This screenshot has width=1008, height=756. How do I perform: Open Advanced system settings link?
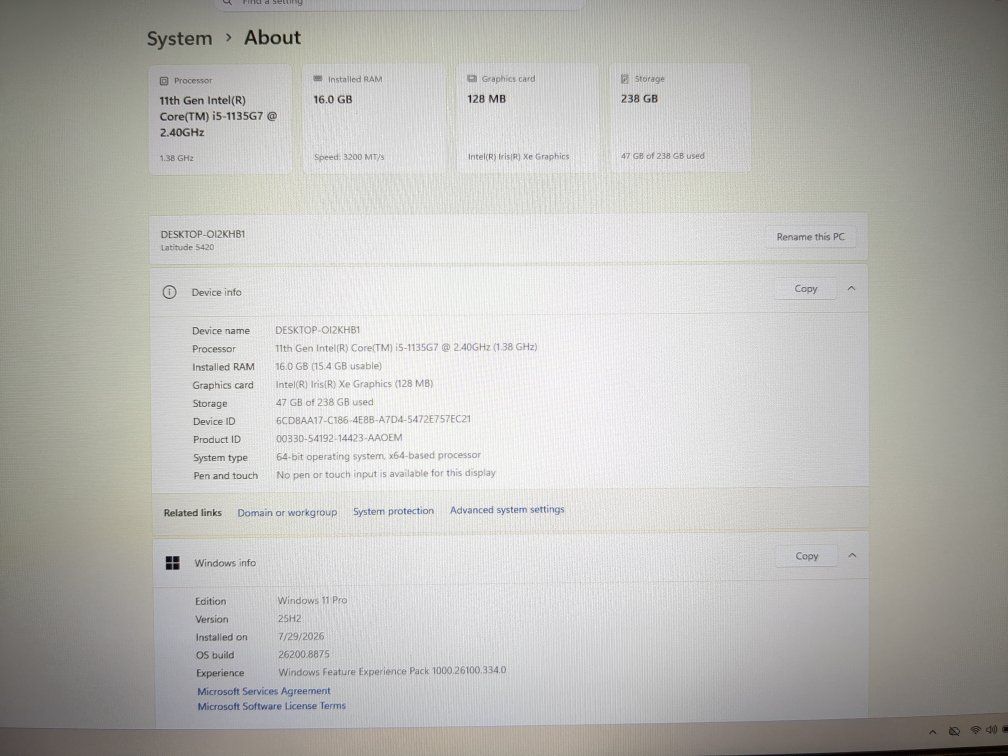[x=507, y=510]
